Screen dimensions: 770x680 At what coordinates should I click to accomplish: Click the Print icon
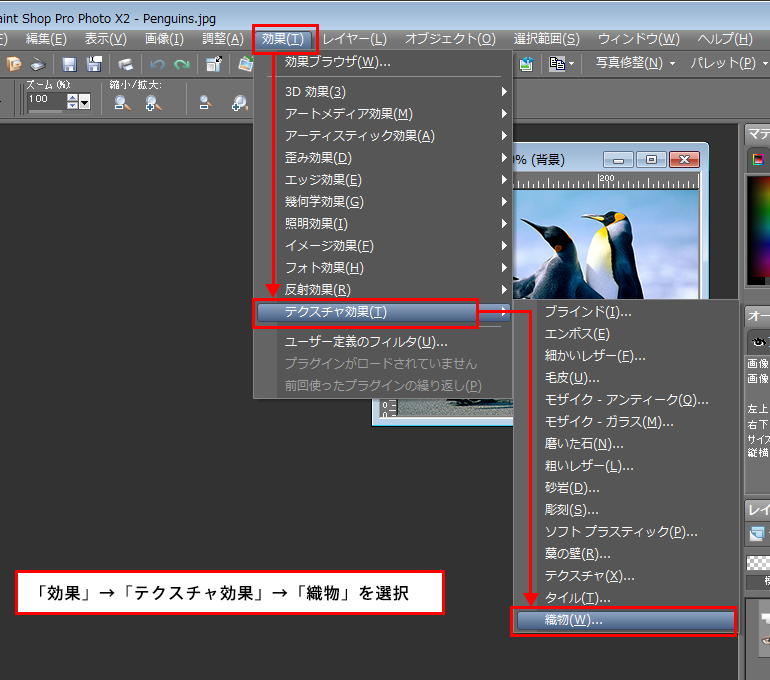[126, 64]
